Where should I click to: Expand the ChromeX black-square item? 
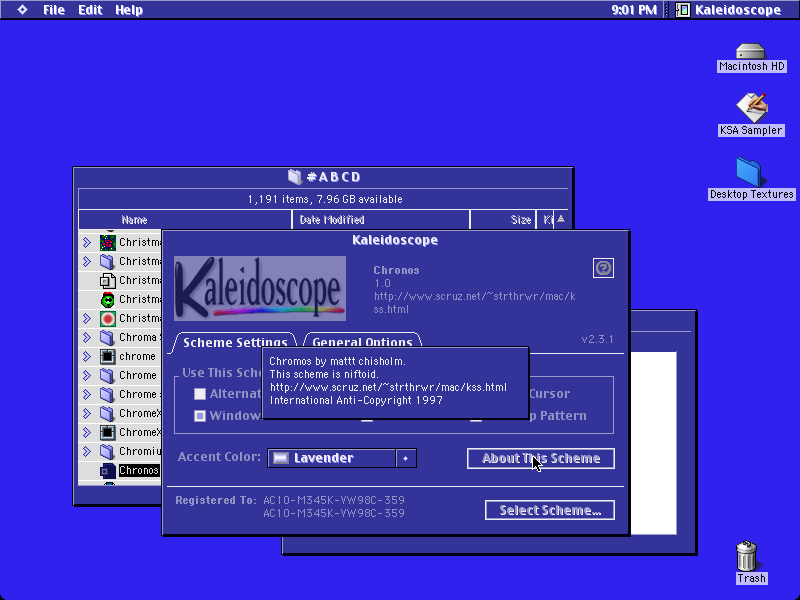tap(87, 433)
